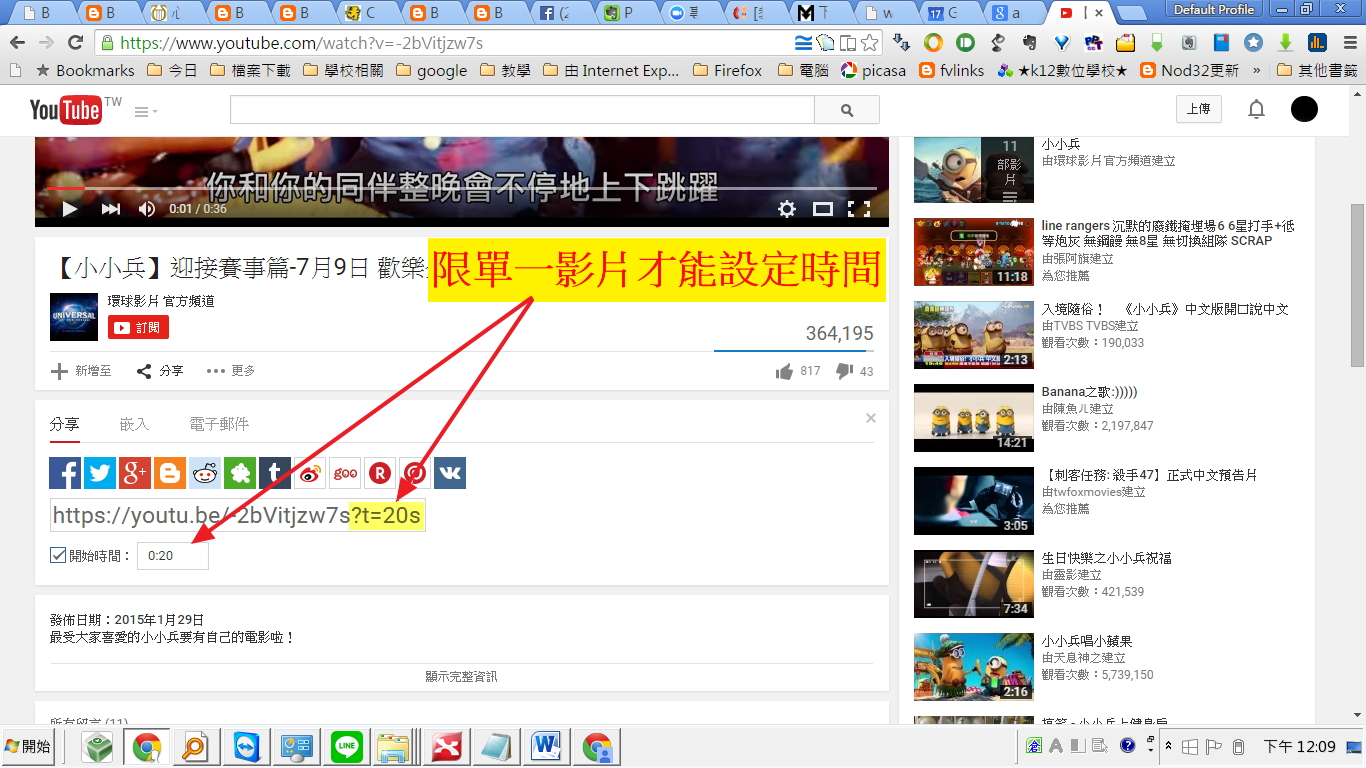Switch to theater mode
1366x768 pixels.
click(x=823, y=208)
